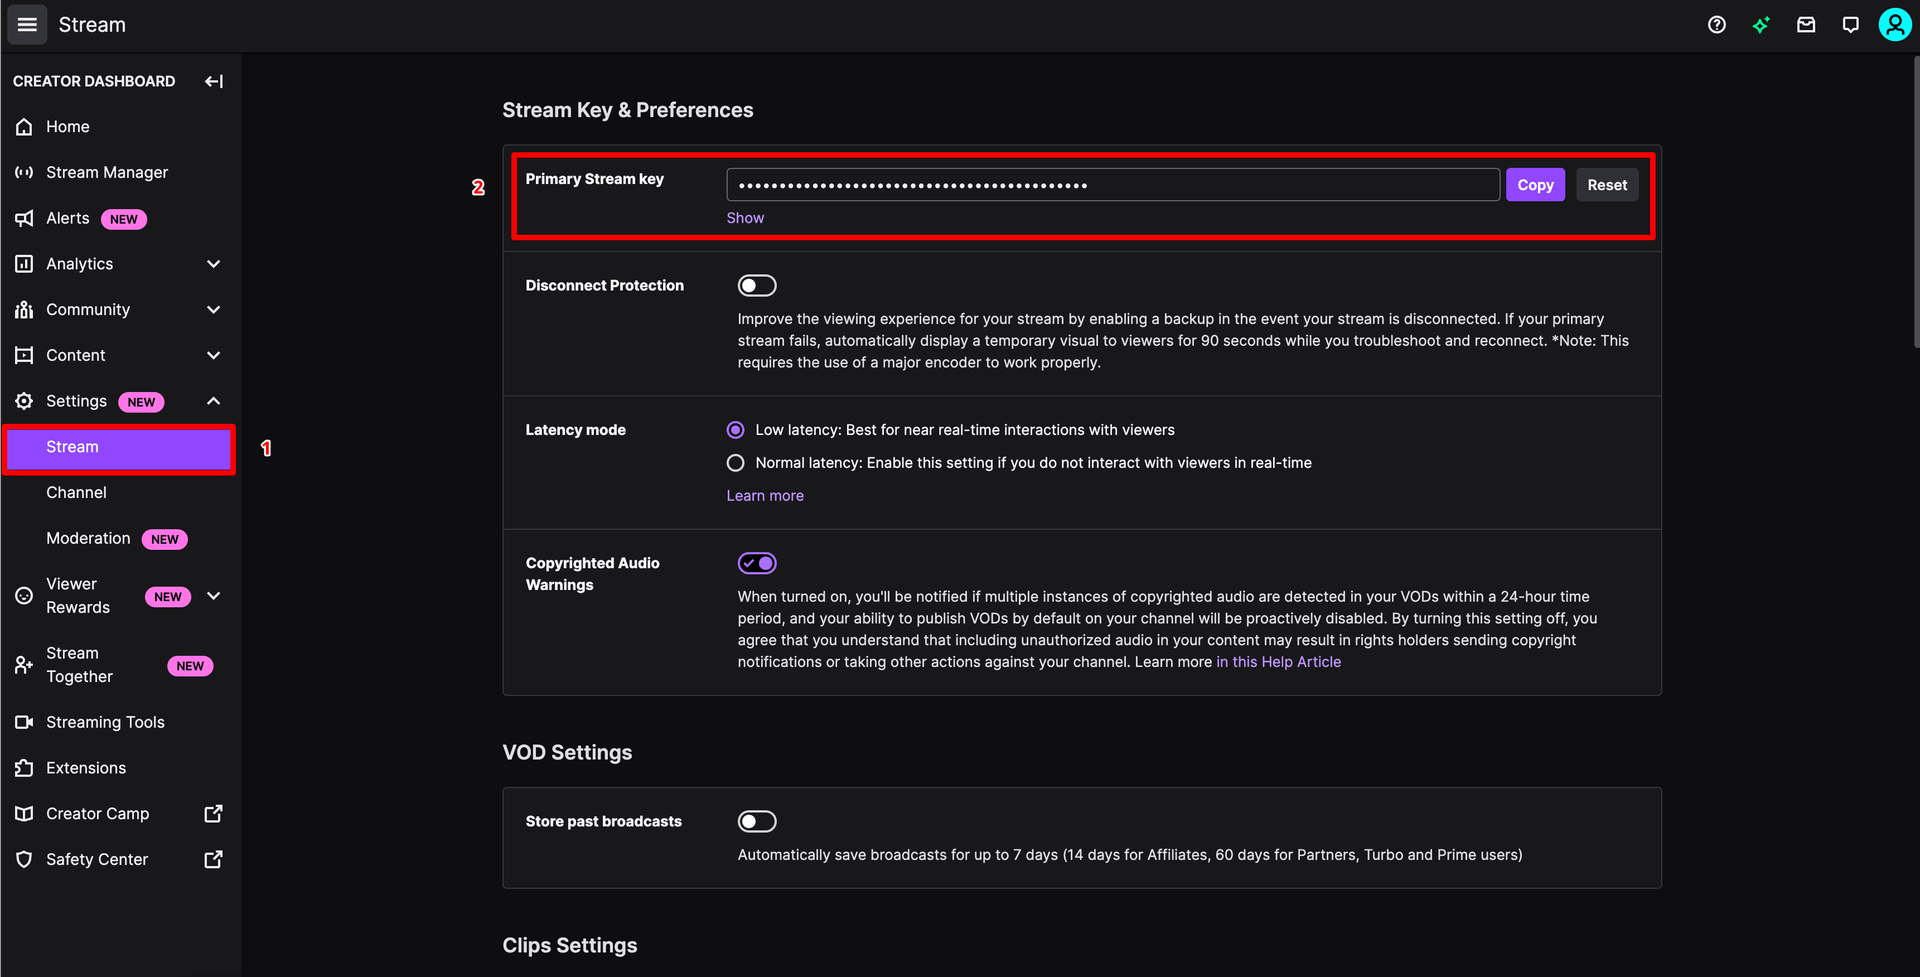Click the VOD Settings heading
The image size is (1920, 977).
[567, 752]
